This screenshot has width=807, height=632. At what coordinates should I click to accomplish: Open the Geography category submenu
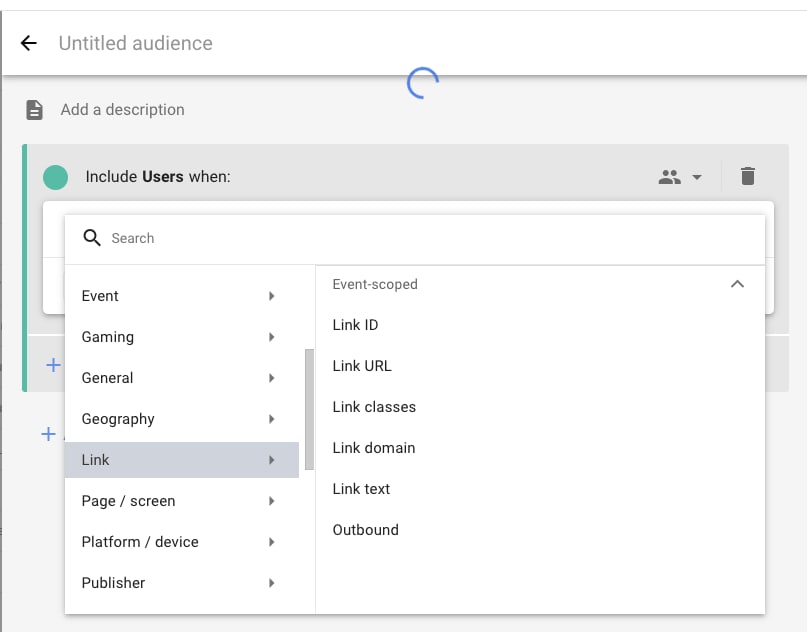[x=180, y=419]
